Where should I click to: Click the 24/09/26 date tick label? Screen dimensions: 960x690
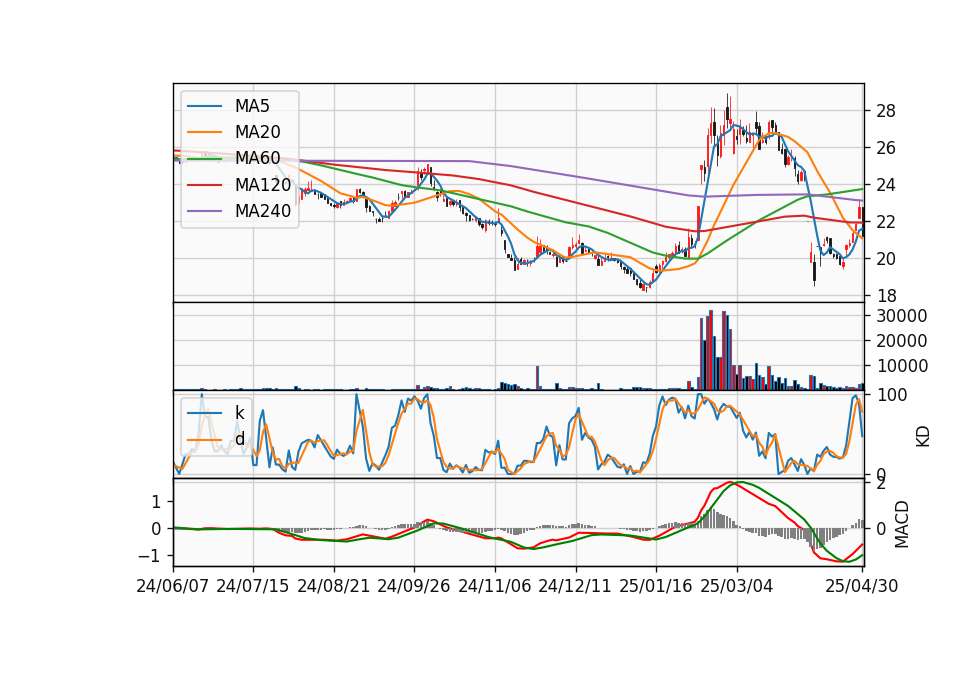(414, 586)
